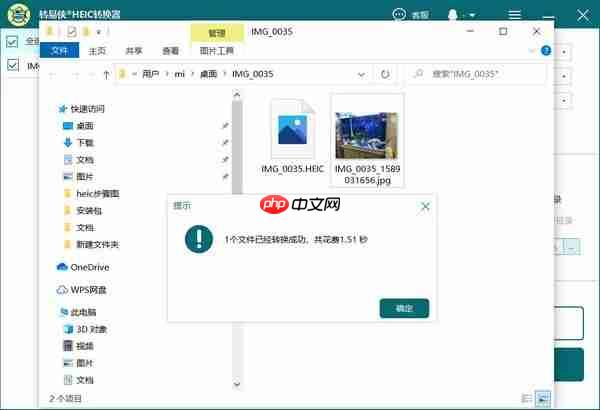The width and height of the screenshot is (600, 410).
Task: Open 3D 对象 folder
Action: [86, 329]
